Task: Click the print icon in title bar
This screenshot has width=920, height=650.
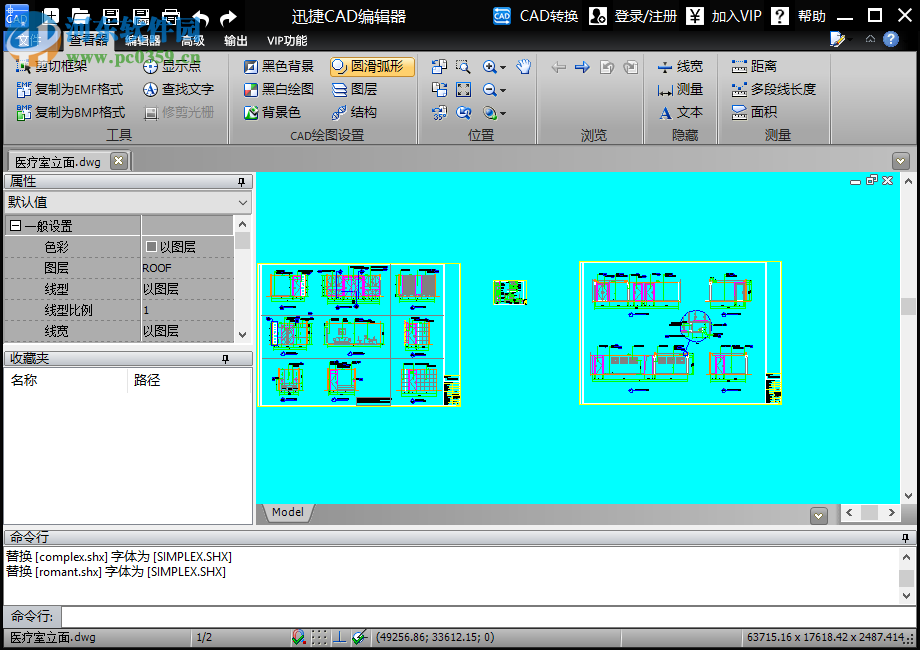Action: pos(171,16)
